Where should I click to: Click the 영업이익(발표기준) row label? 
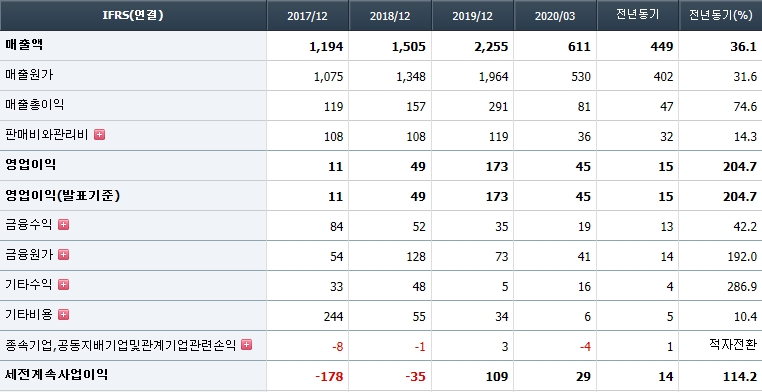[x=63, y=195]
